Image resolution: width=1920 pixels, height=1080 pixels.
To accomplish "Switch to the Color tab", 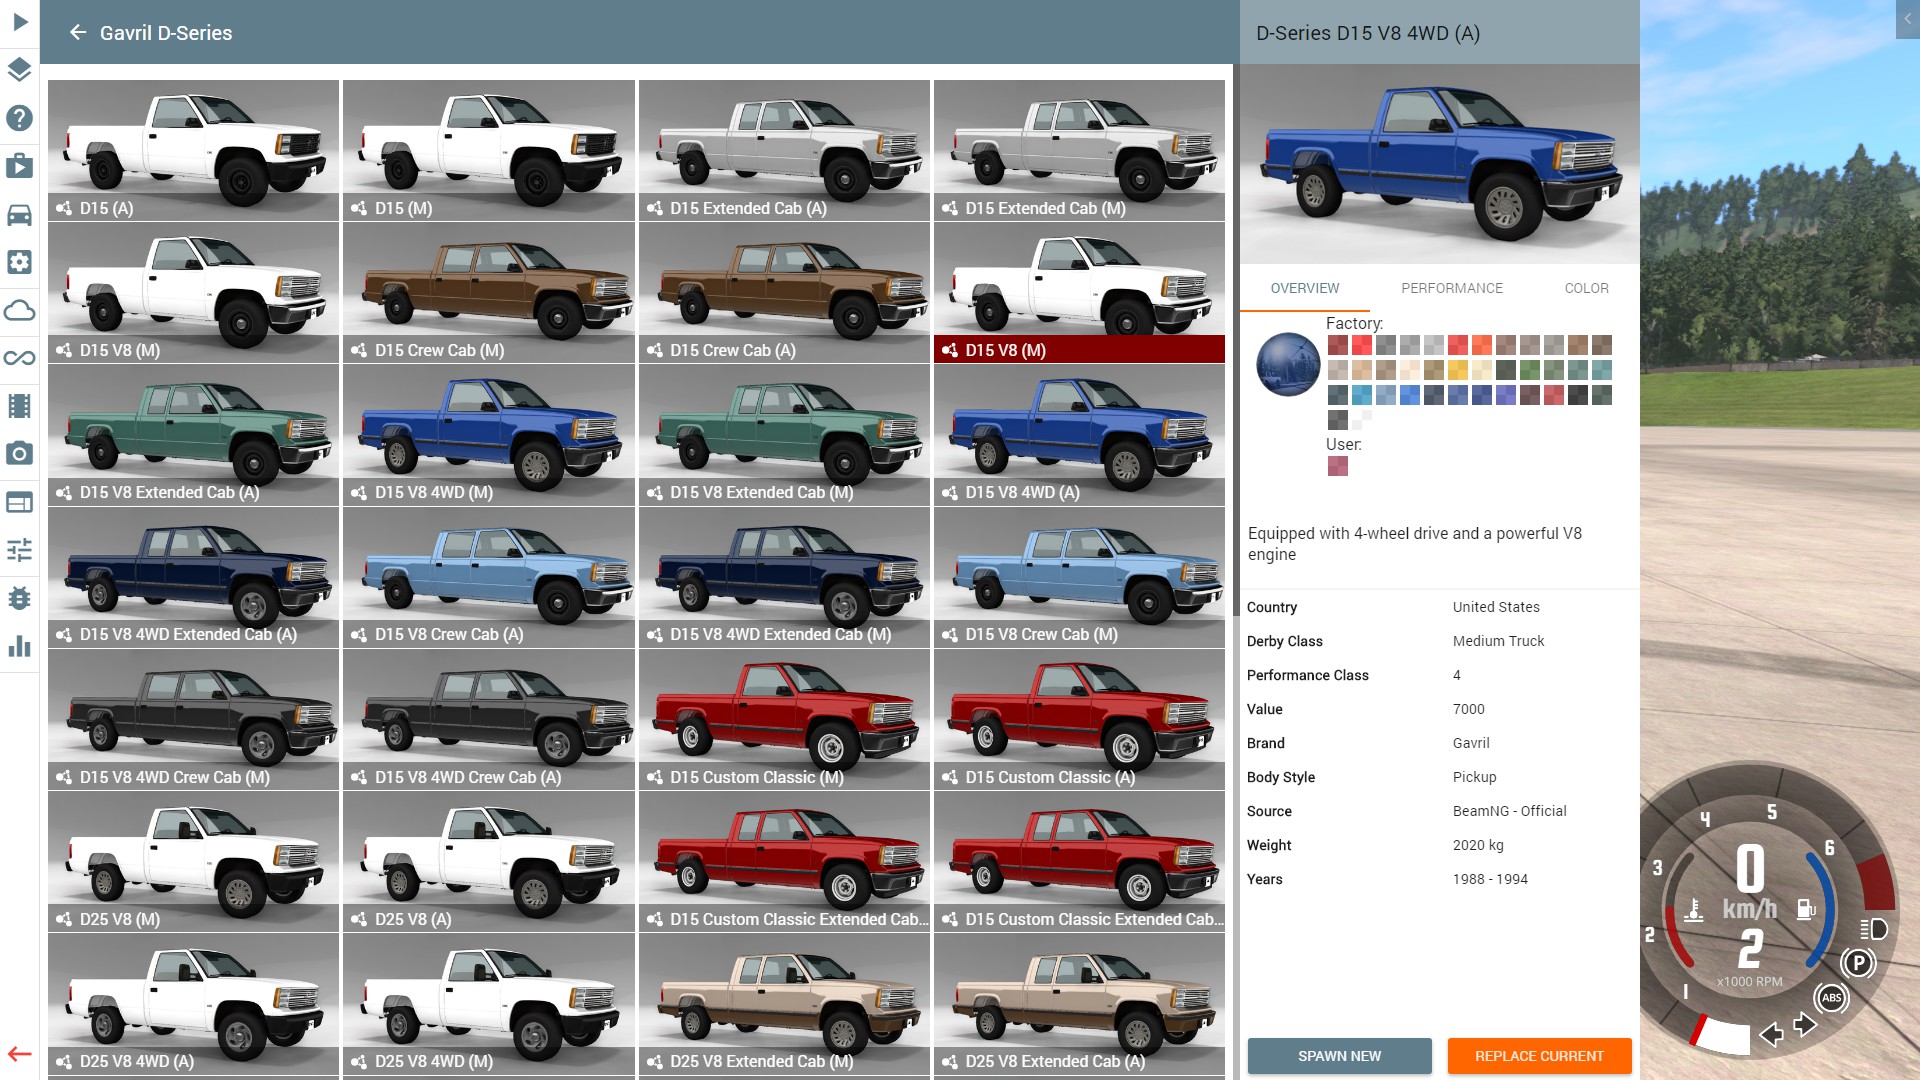I will click(x=1586, y=288).
